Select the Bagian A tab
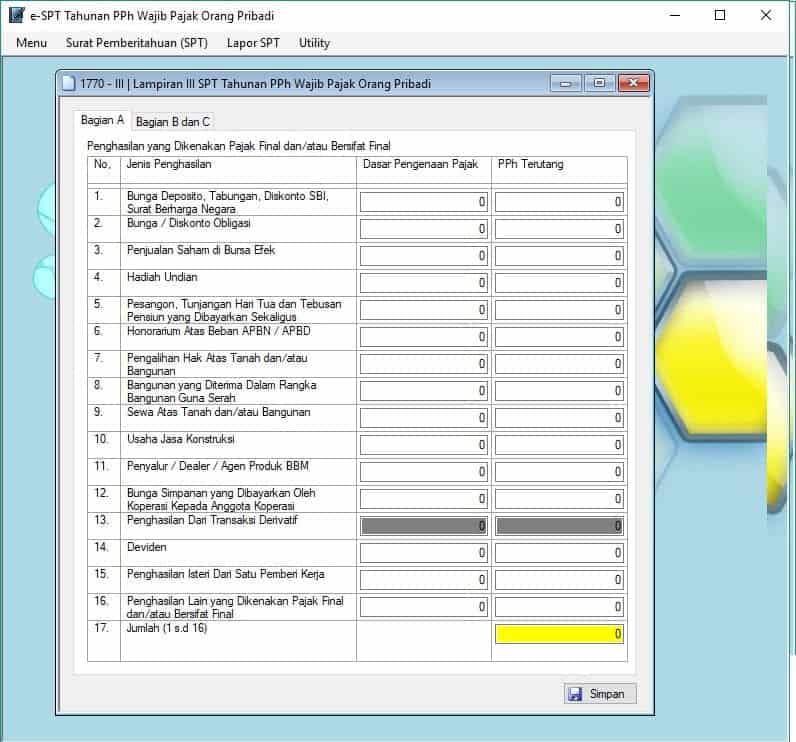796x742 pixels. (x=102, y=121)
